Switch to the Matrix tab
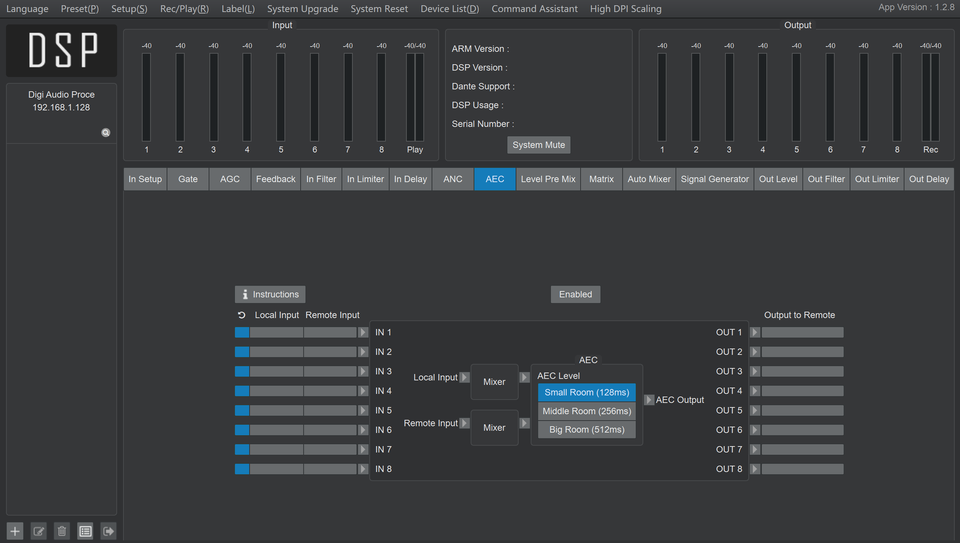This screenshot has height=543, width=960. [601, 180]
